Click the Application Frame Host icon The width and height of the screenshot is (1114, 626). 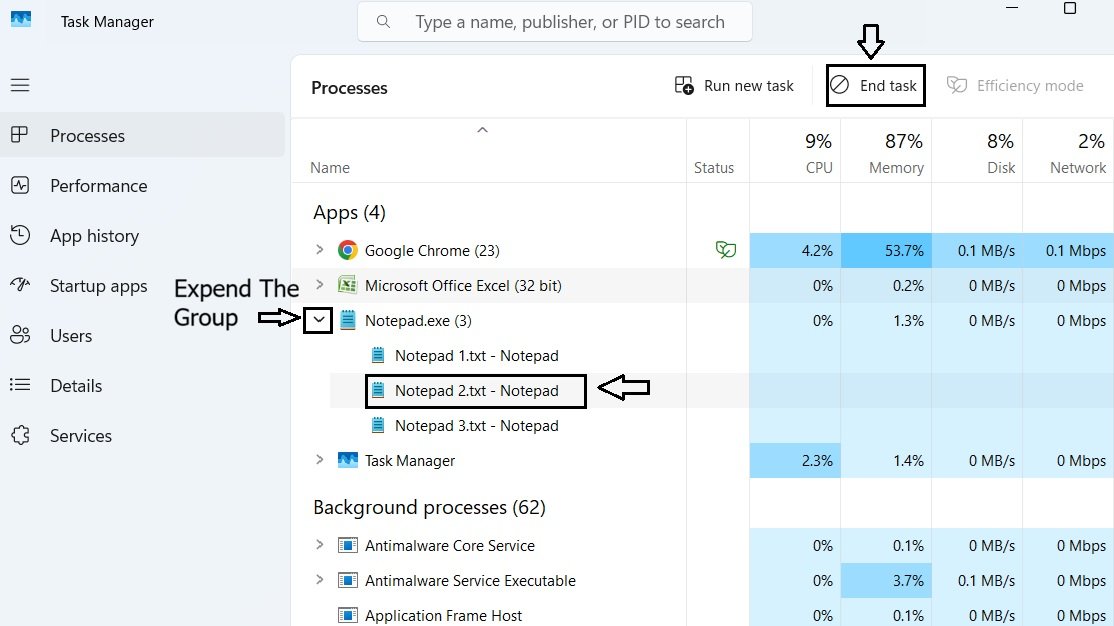tap(347, 615)
